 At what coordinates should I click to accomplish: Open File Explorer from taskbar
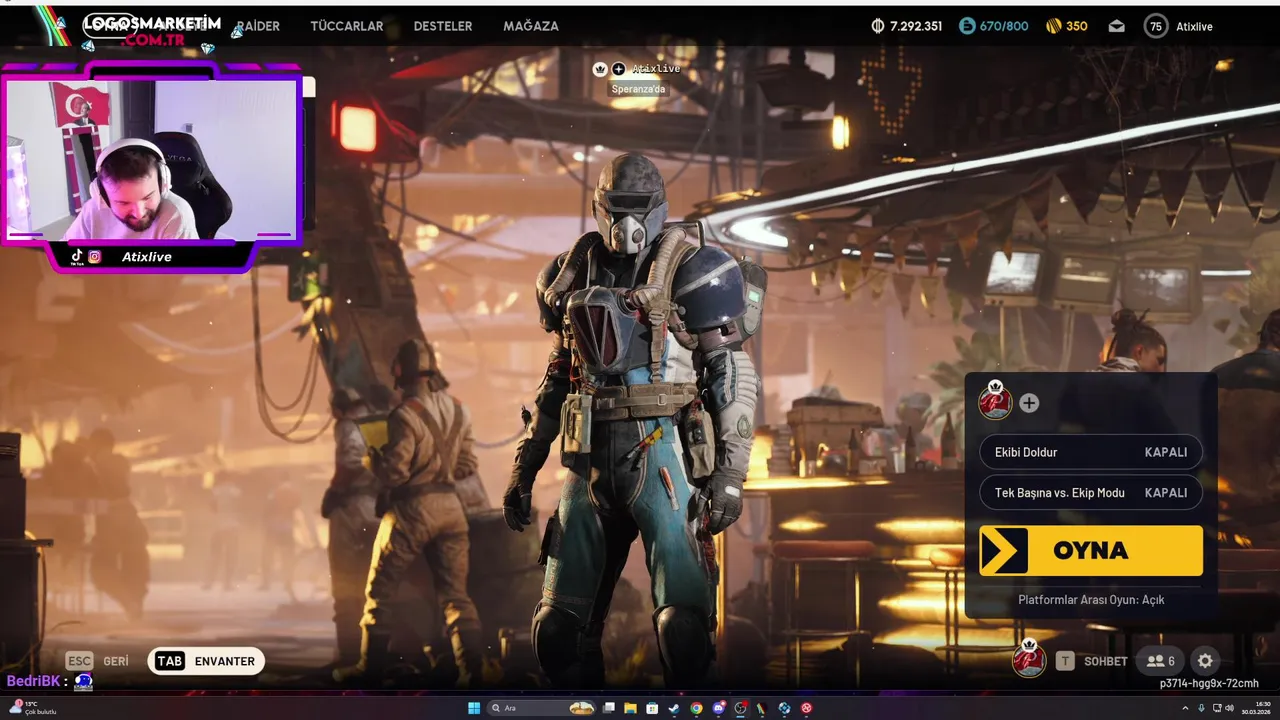pyautogui.click(x=630, y=708)
